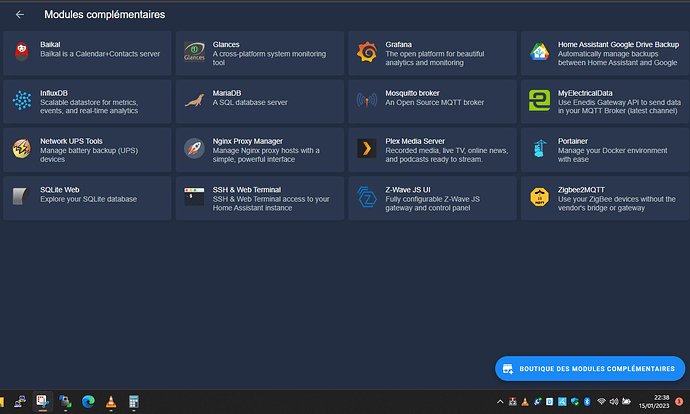Click the Nginx Proxy Manager rocket icon

coord(194,149)
